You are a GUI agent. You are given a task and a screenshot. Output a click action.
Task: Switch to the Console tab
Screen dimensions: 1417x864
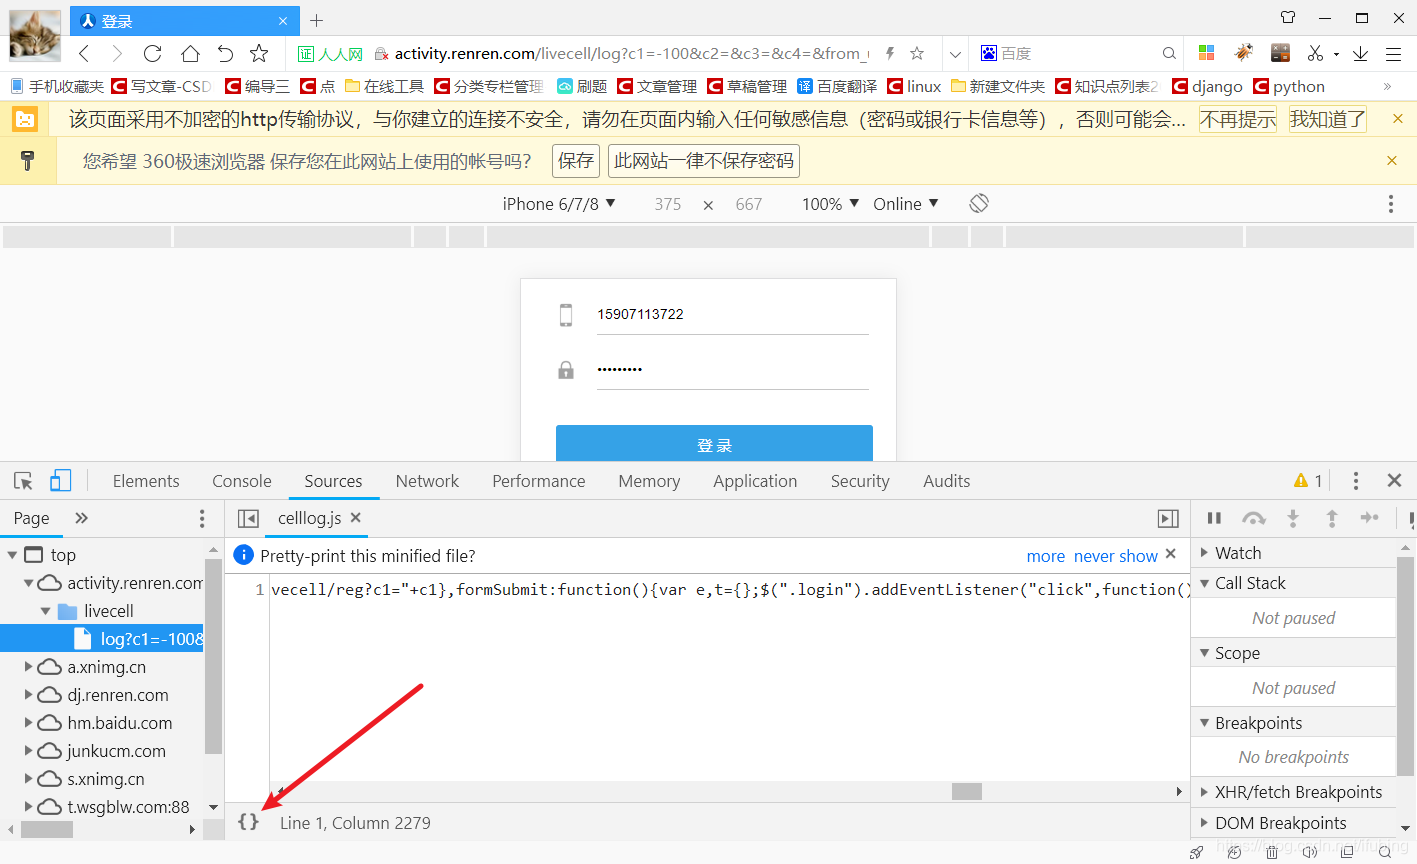click(x=242, y=481)
